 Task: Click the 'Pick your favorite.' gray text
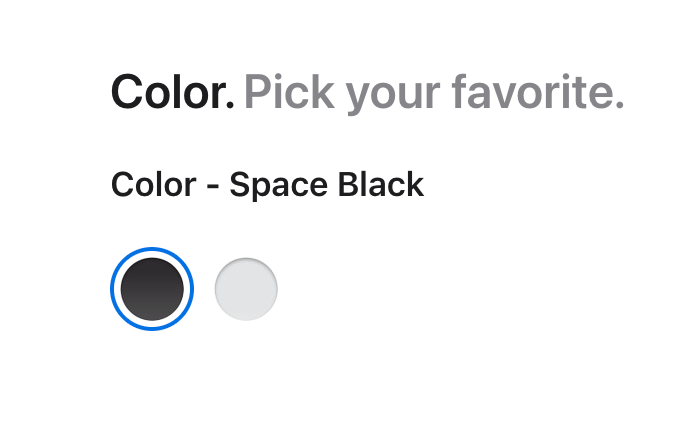pos(434,93)
